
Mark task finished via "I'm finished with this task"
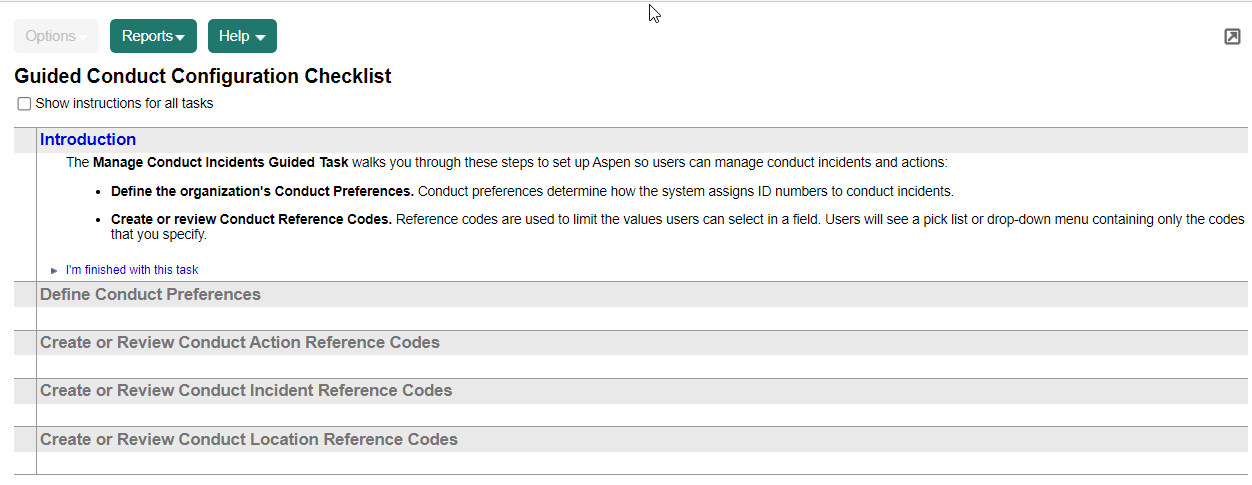(132, 270)
